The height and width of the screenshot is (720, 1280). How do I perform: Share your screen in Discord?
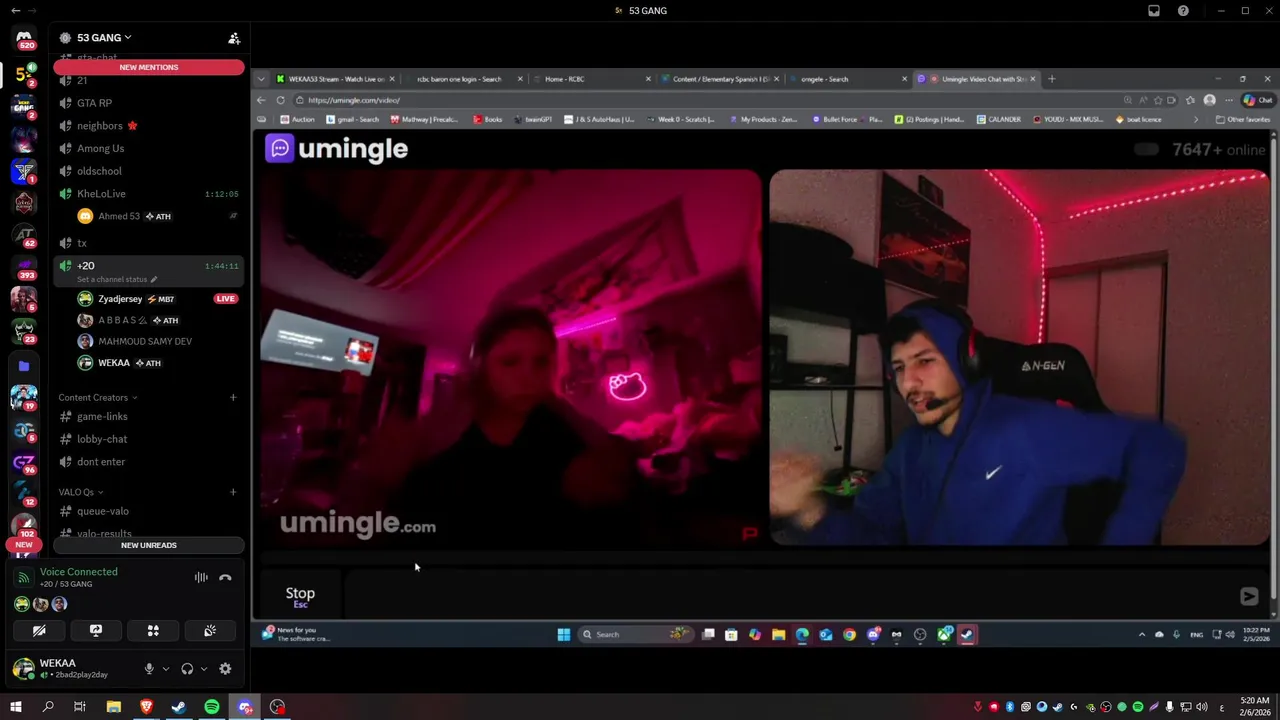point(96,631)
